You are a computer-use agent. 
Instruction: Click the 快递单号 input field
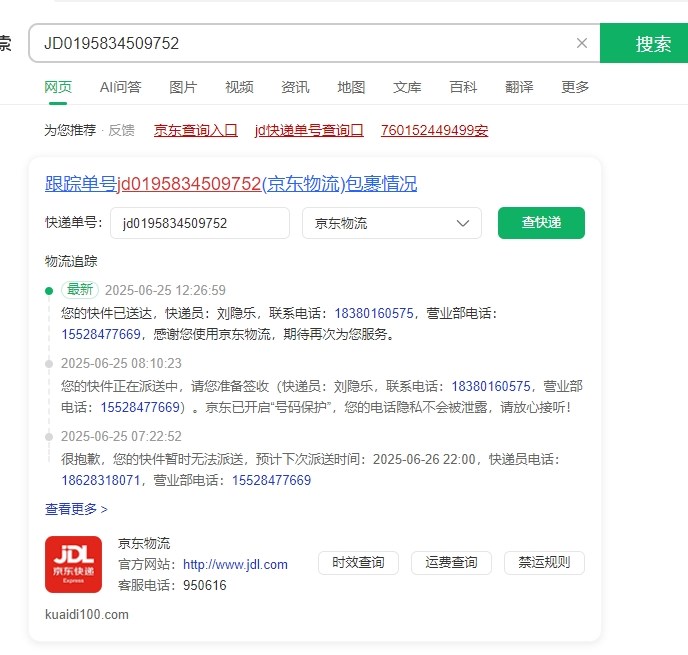pos(200,223)
